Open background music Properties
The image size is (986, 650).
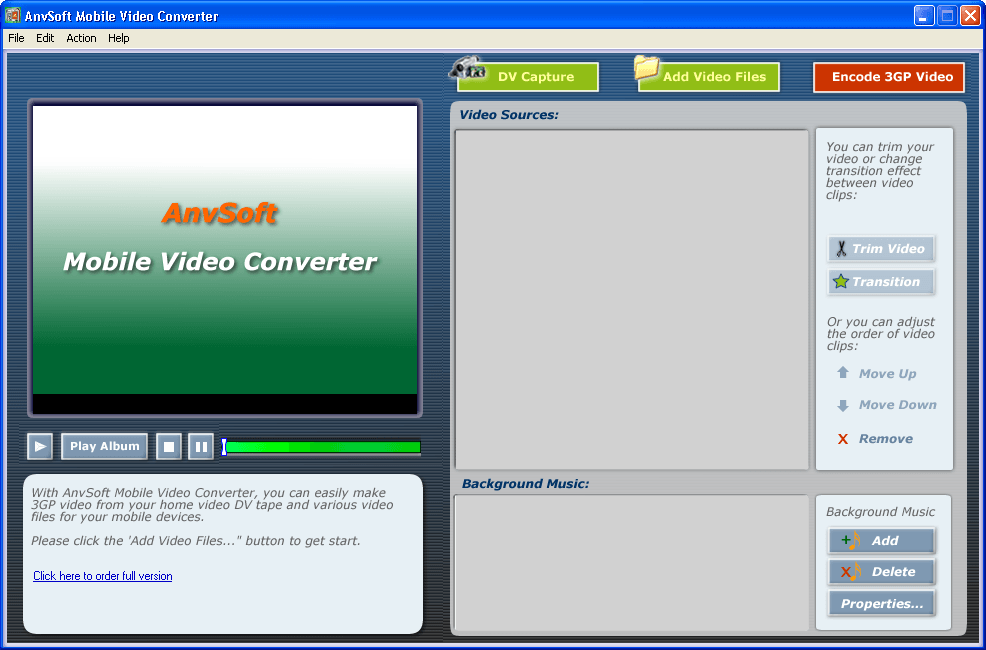[881, 603]
